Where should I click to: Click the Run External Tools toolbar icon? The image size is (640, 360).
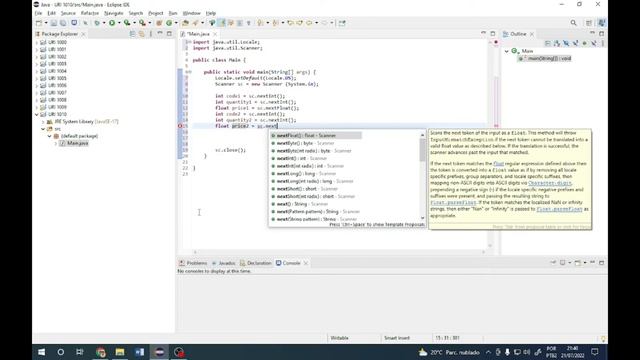142,23
